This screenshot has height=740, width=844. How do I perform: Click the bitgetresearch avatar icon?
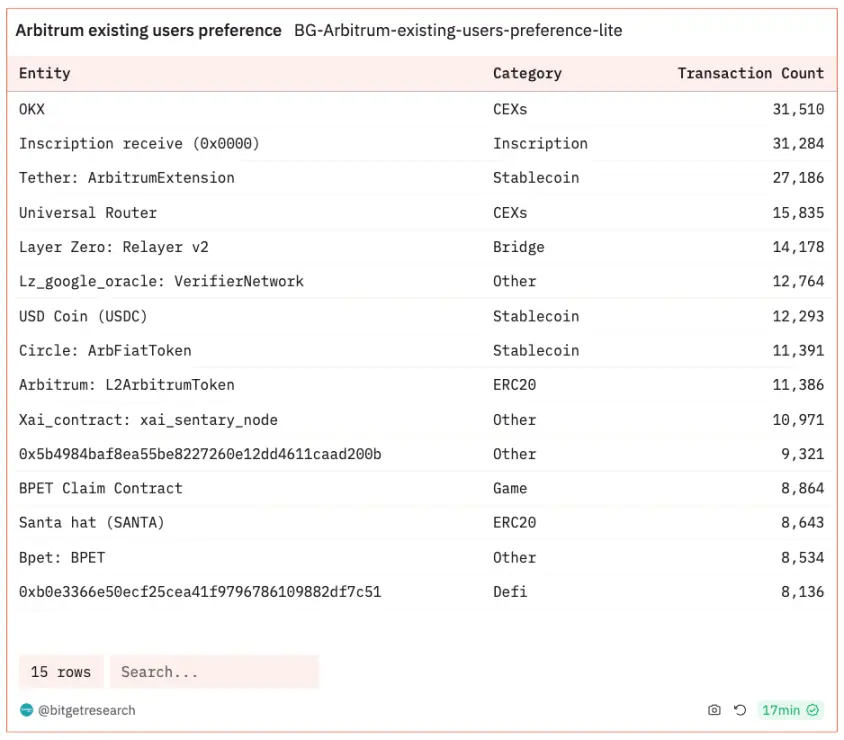26,710
